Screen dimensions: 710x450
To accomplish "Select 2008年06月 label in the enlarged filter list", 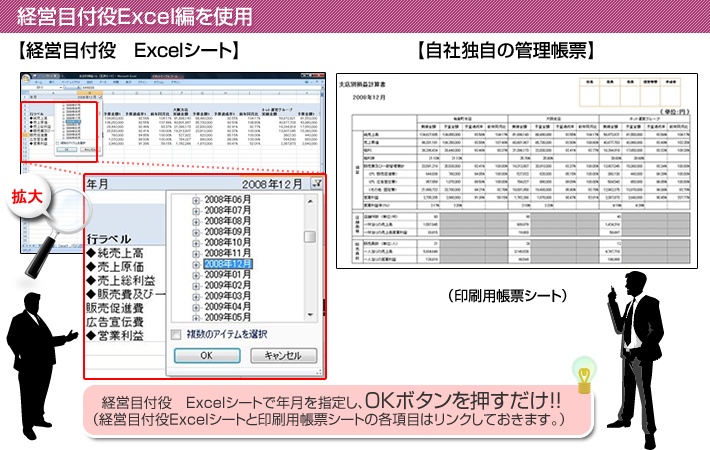I will tap(227, 200).
